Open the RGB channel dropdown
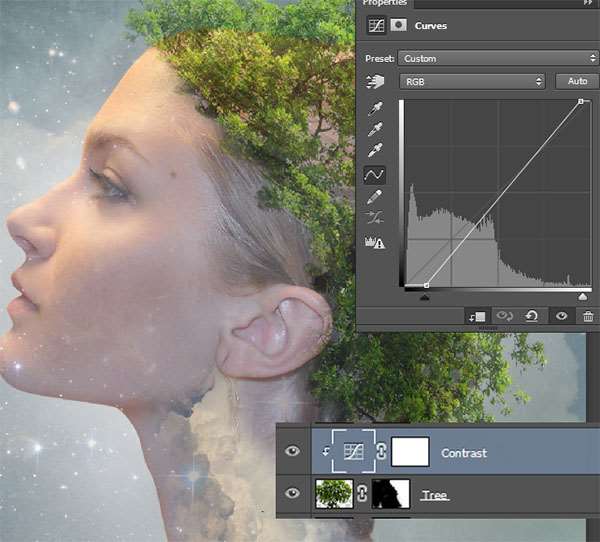This screenshot has height=542, width=600. tap(472, 81)
